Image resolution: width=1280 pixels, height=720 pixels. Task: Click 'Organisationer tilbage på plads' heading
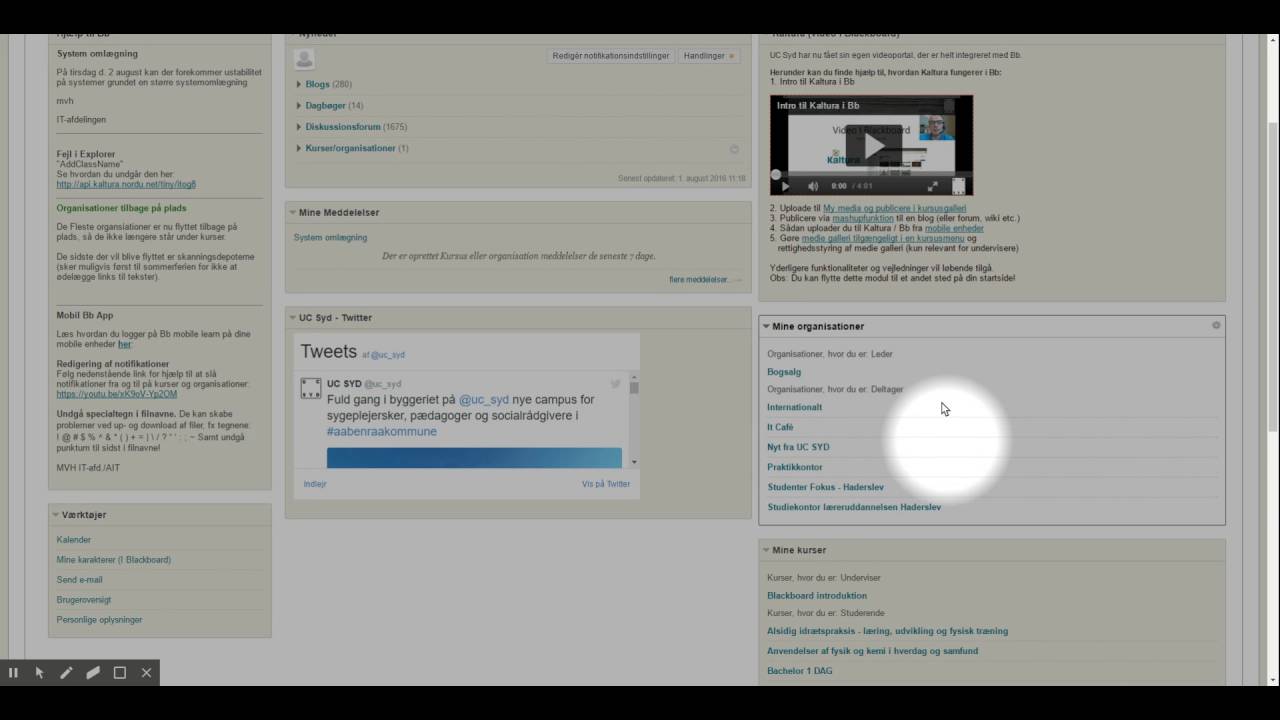click(x=121, y=209)
